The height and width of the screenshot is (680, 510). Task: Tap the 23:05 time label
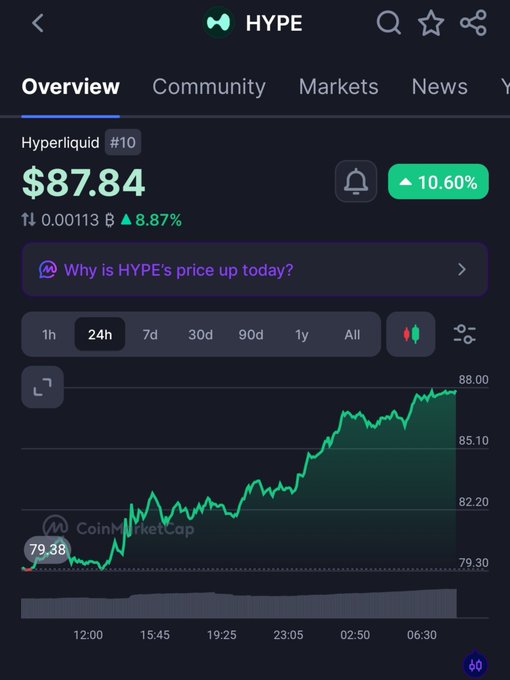[288, 635]
